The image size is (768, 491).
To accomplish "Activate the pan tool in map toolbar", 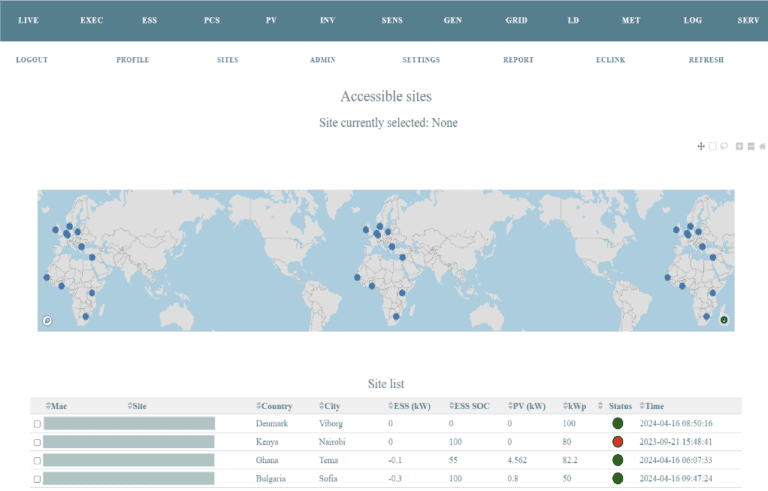I will pos(701,146).
